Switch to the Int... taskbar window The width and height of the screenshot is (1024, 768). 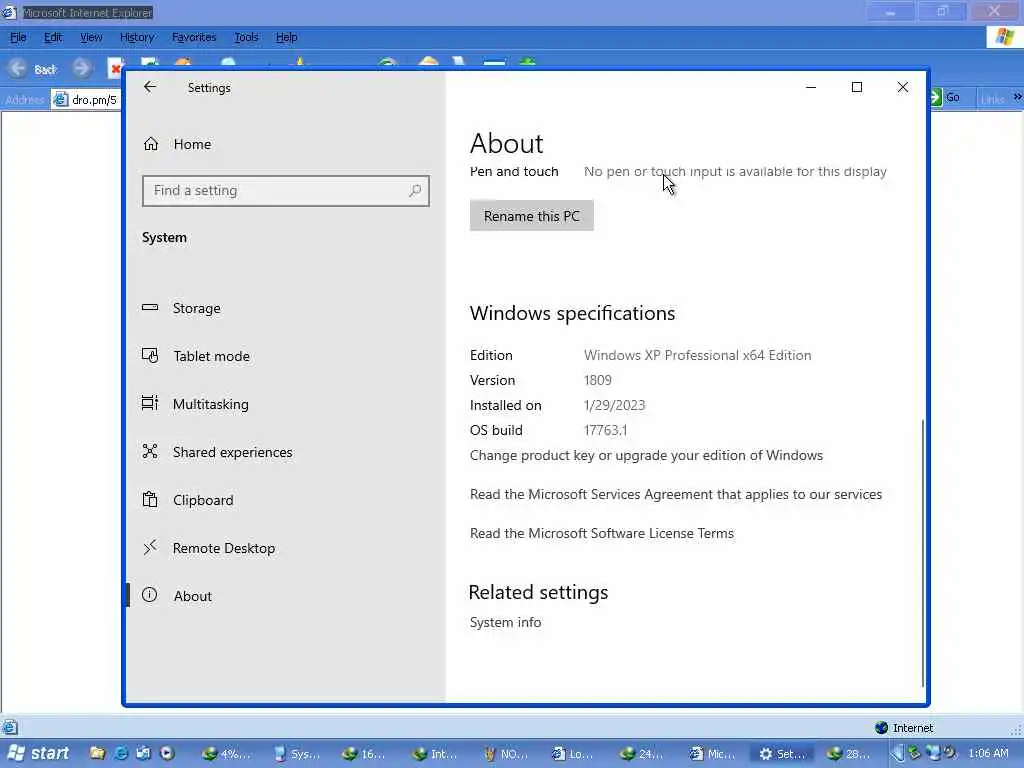pyautogui.click(x=436, y=754)
